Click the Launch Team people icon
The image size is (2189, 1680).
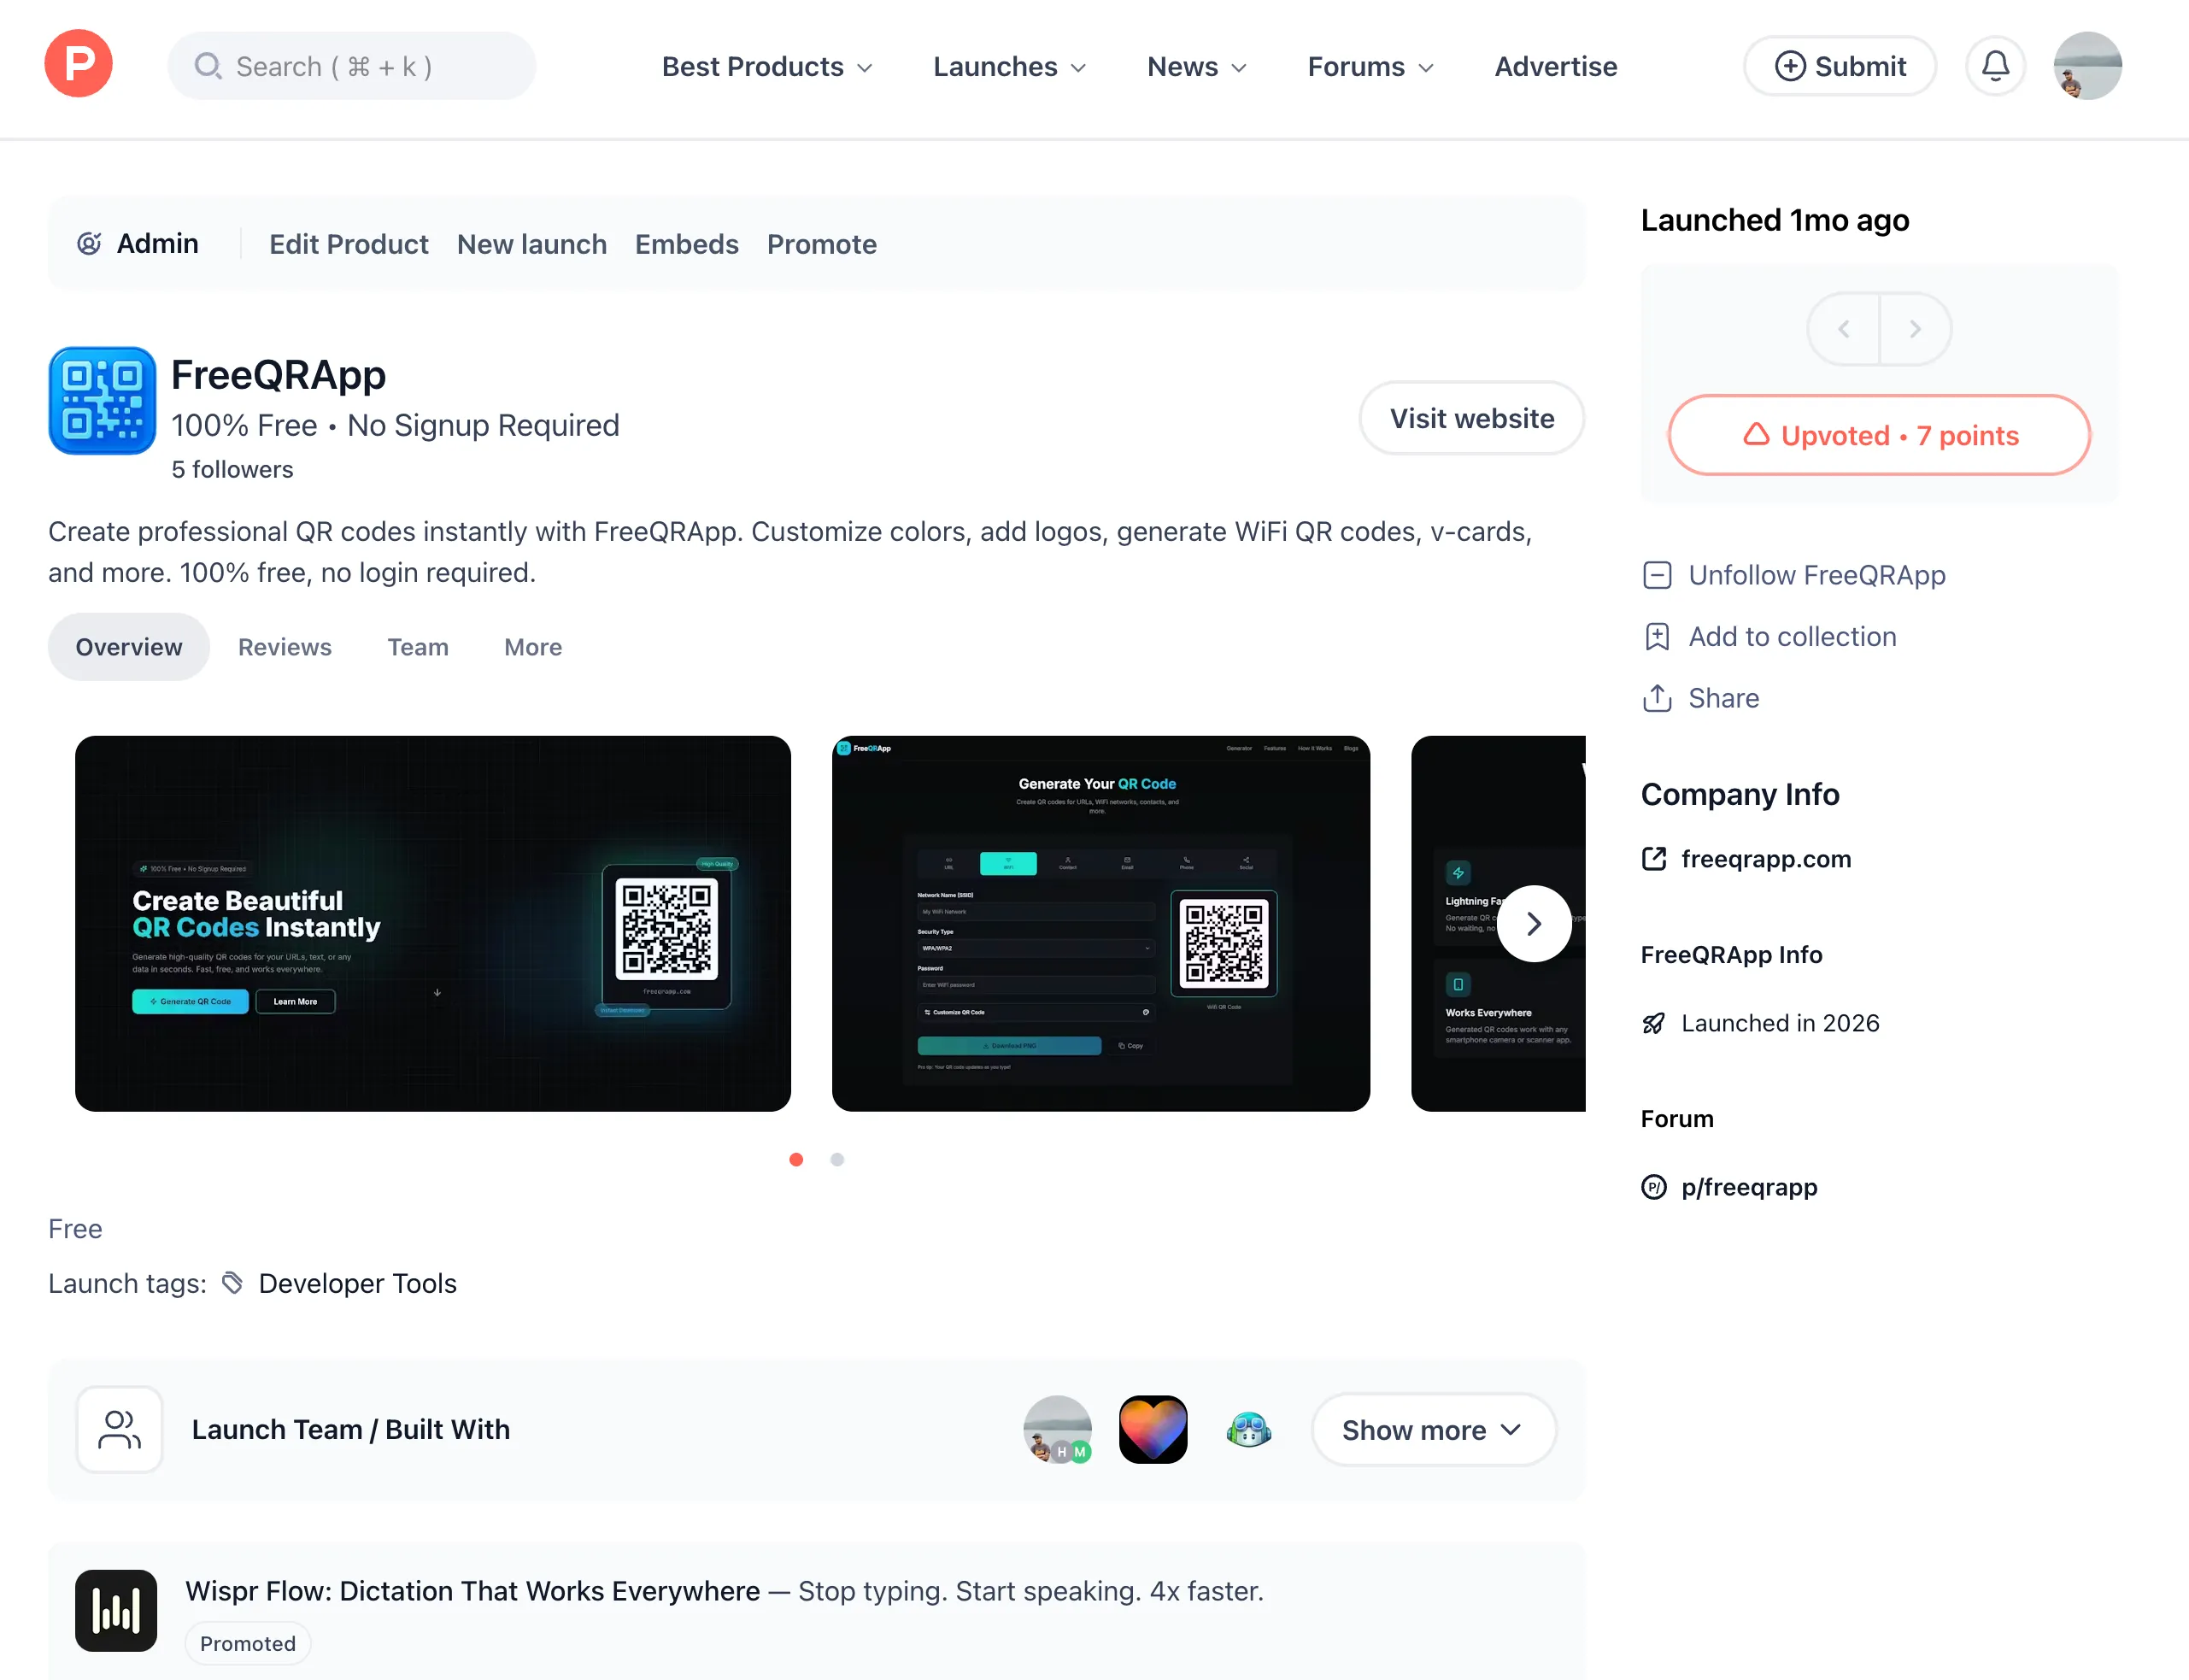118,1429
